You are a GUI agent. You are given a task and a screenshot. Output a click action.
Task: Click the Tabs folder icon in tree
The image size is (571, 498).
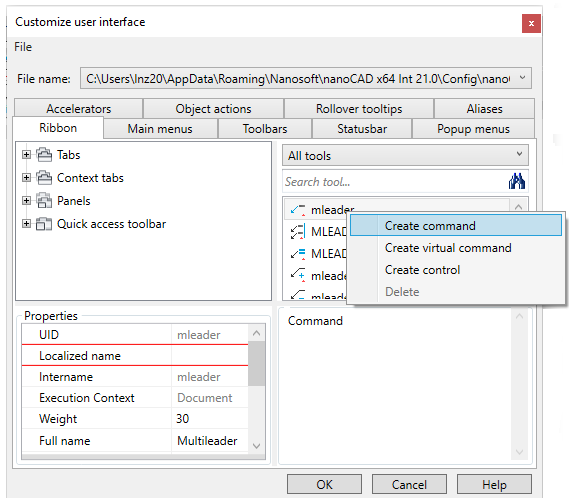click(44, 155)
